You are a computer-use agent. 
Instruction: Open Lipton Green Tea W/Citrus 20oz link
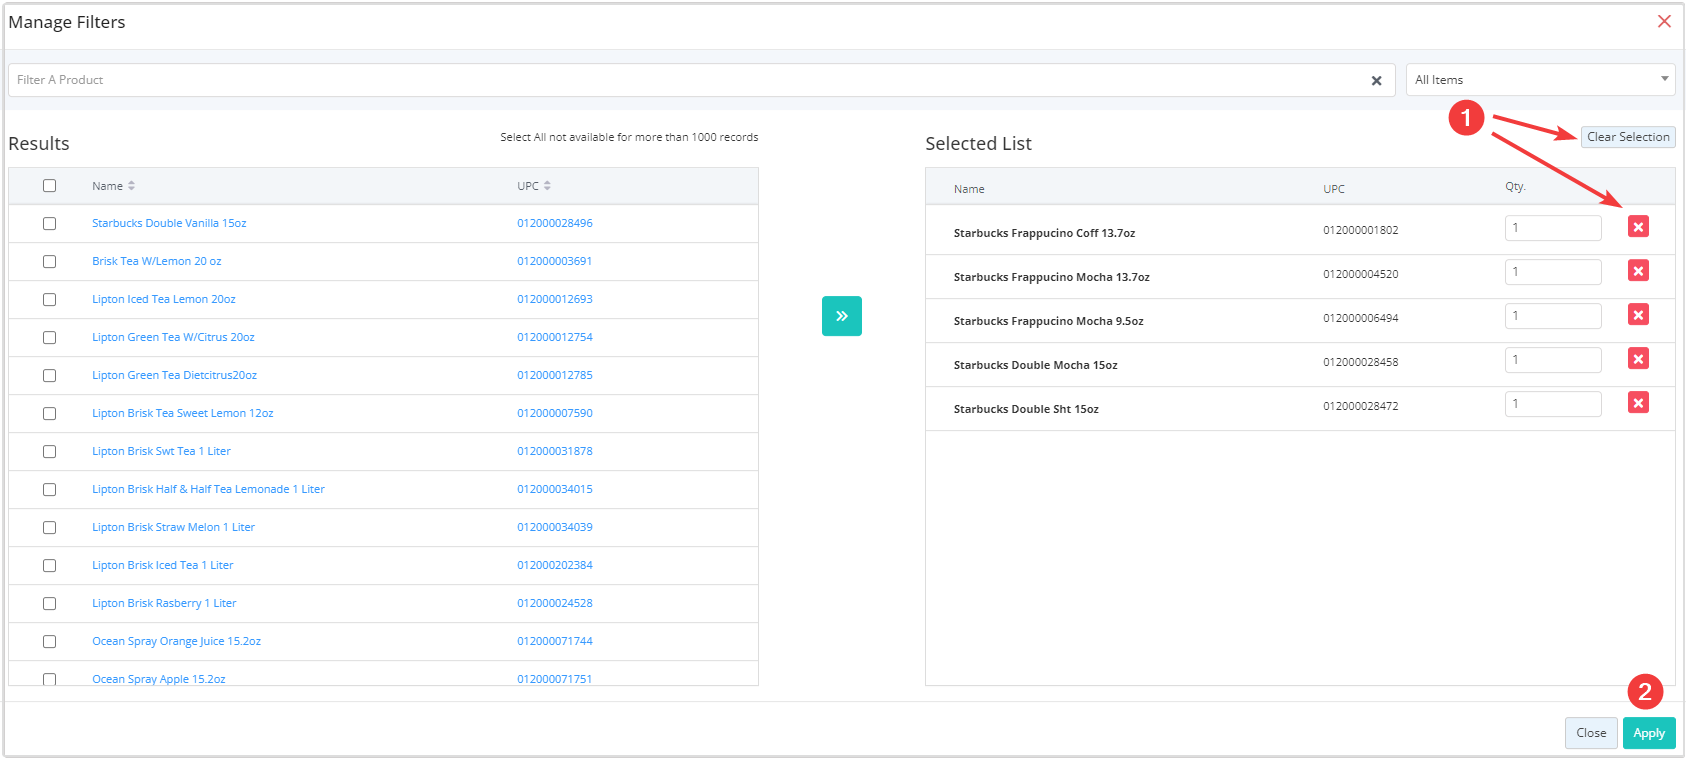pyautogui.click(x=173, y=338)
